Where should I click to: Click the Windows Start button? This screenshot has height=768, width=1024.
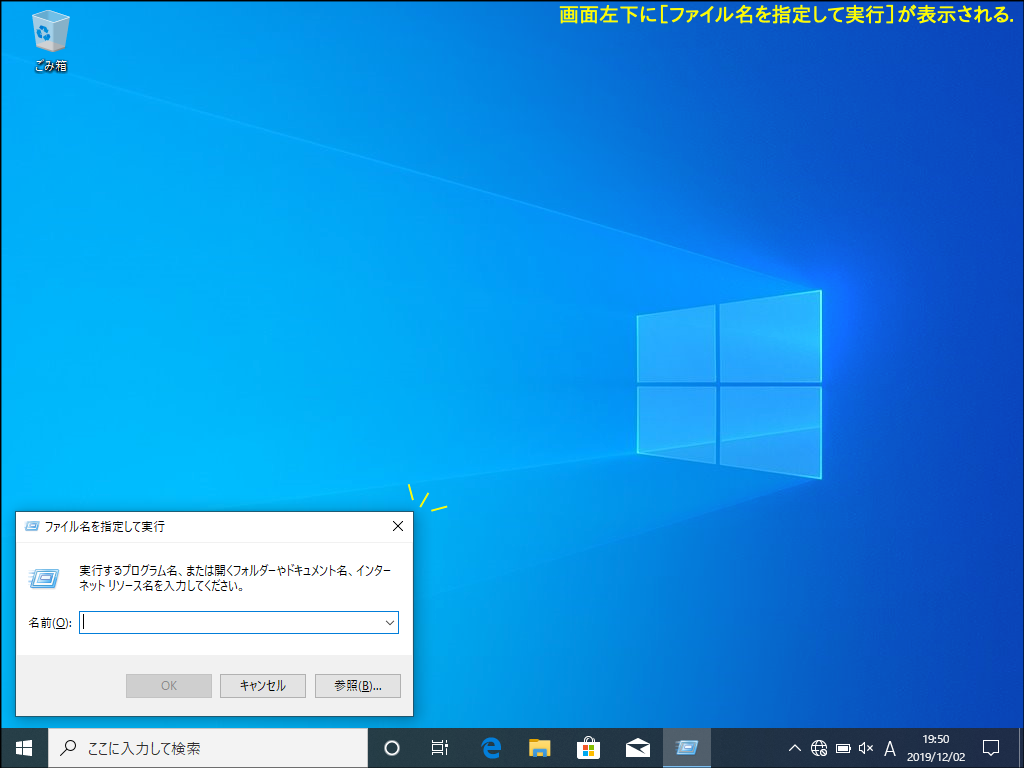tap(24, 747)
